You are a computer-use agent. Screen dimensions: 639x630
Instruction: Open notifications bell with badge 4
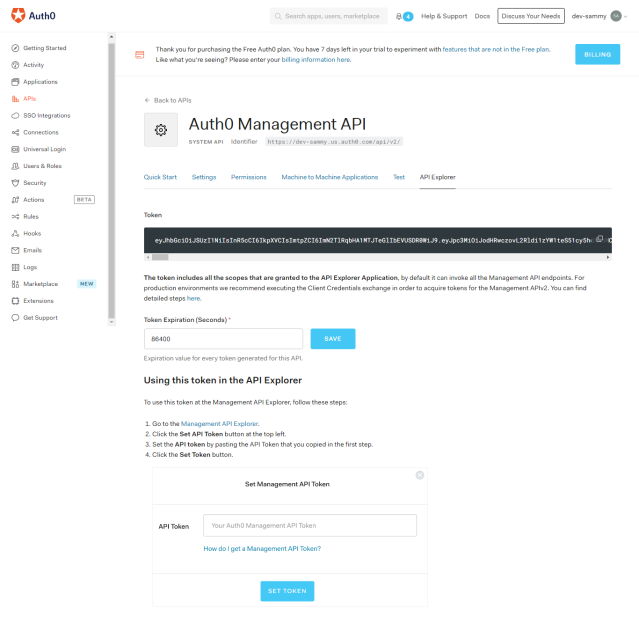coord(404,16)
